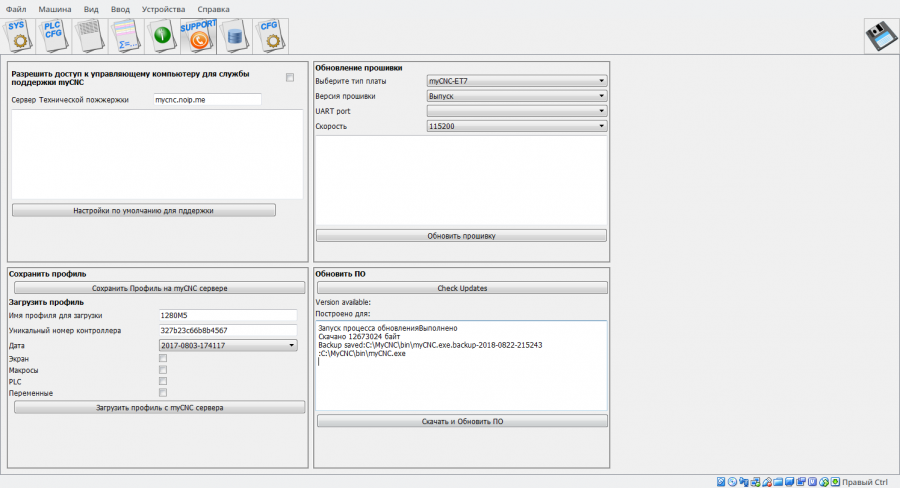Open the Скорость dropdown showing 115200
Screen dimensions: 900x488
(516, 126)
